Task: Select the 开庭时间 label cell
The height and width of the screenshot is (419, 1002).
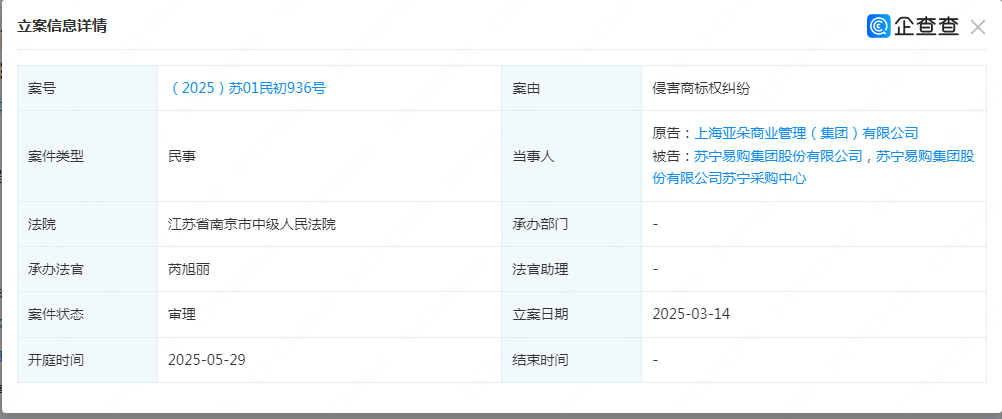Action: 88,360
